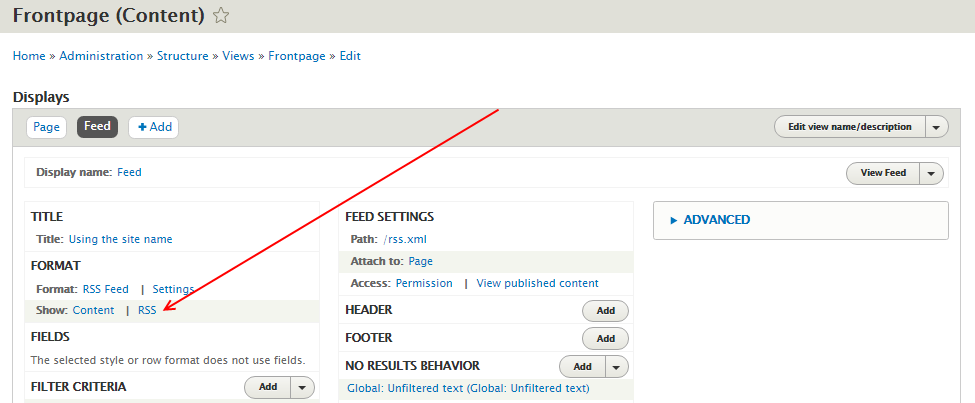This screenshot has width=975, height=403.
Task: Click the View Feed button
Action: 883,174
